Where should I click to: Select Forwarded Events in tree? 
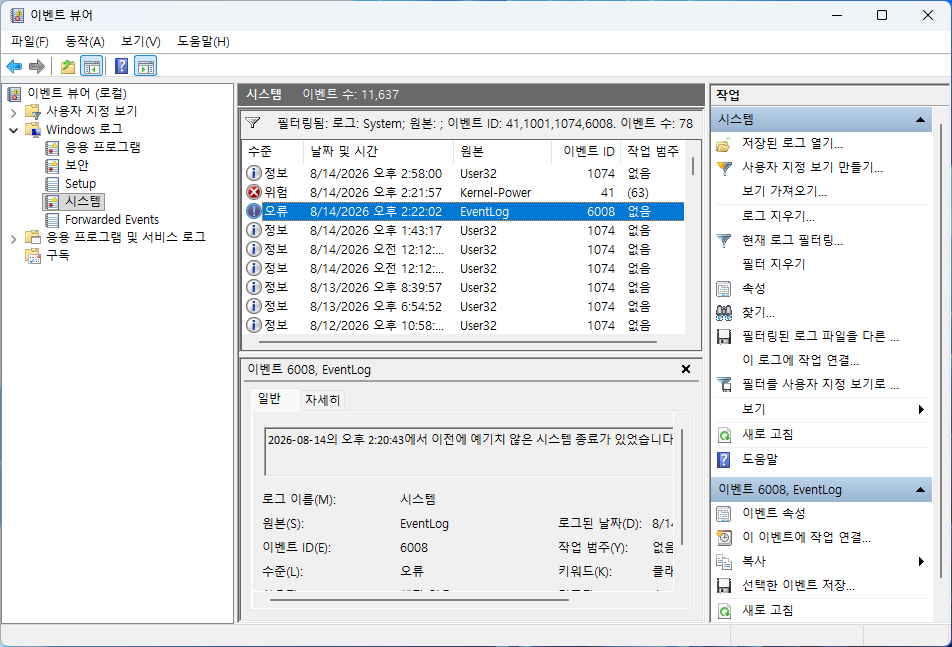tap(112, 220)
